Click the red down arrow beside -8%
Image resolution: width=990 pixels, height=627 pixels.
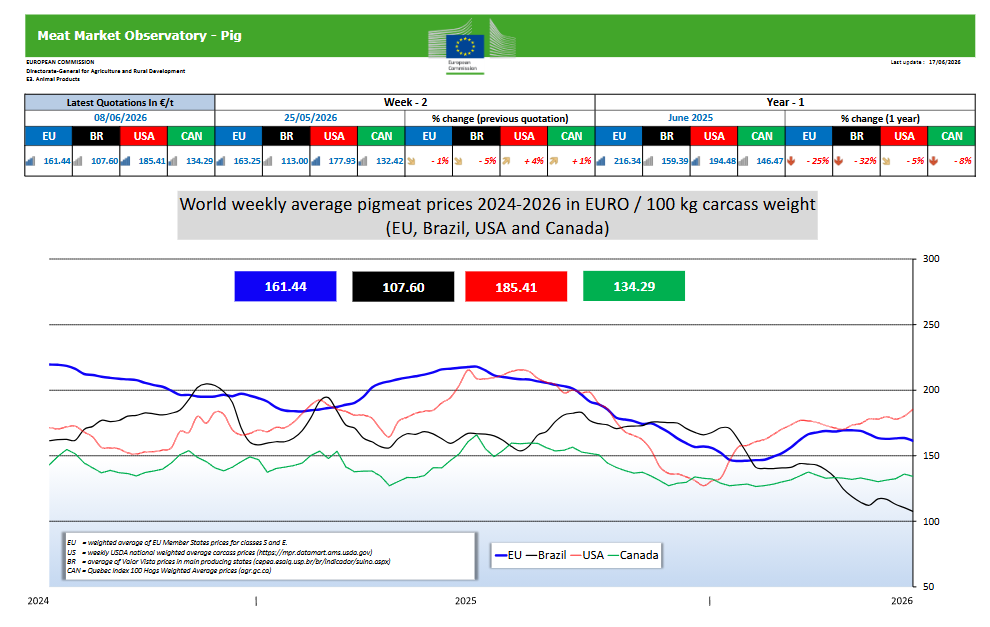[x=934, y=161]
